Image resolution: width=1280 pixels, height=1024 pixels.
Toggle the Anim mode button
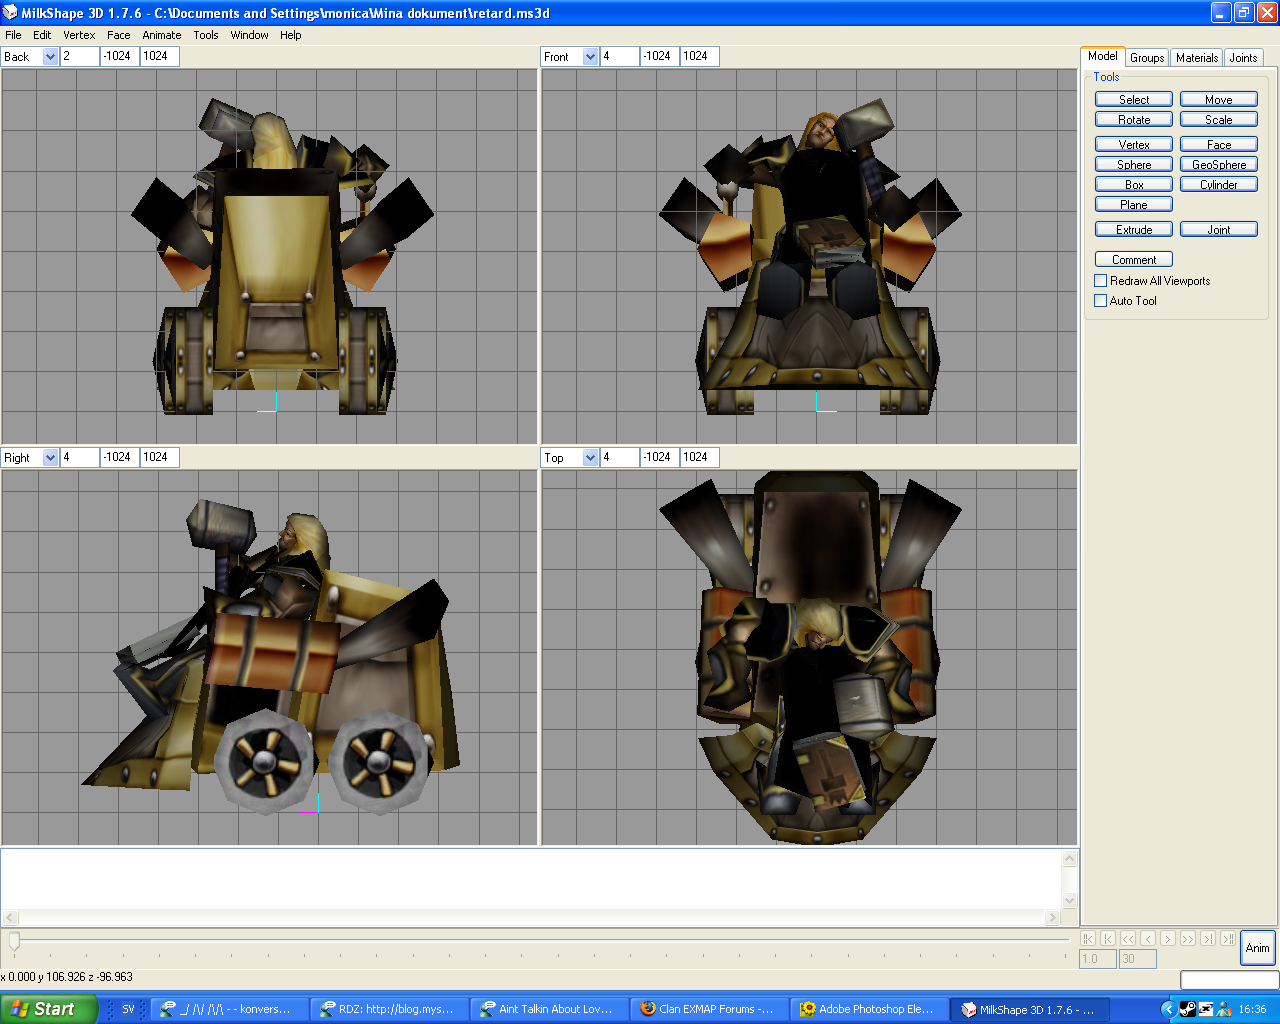tap(1258, 948)
